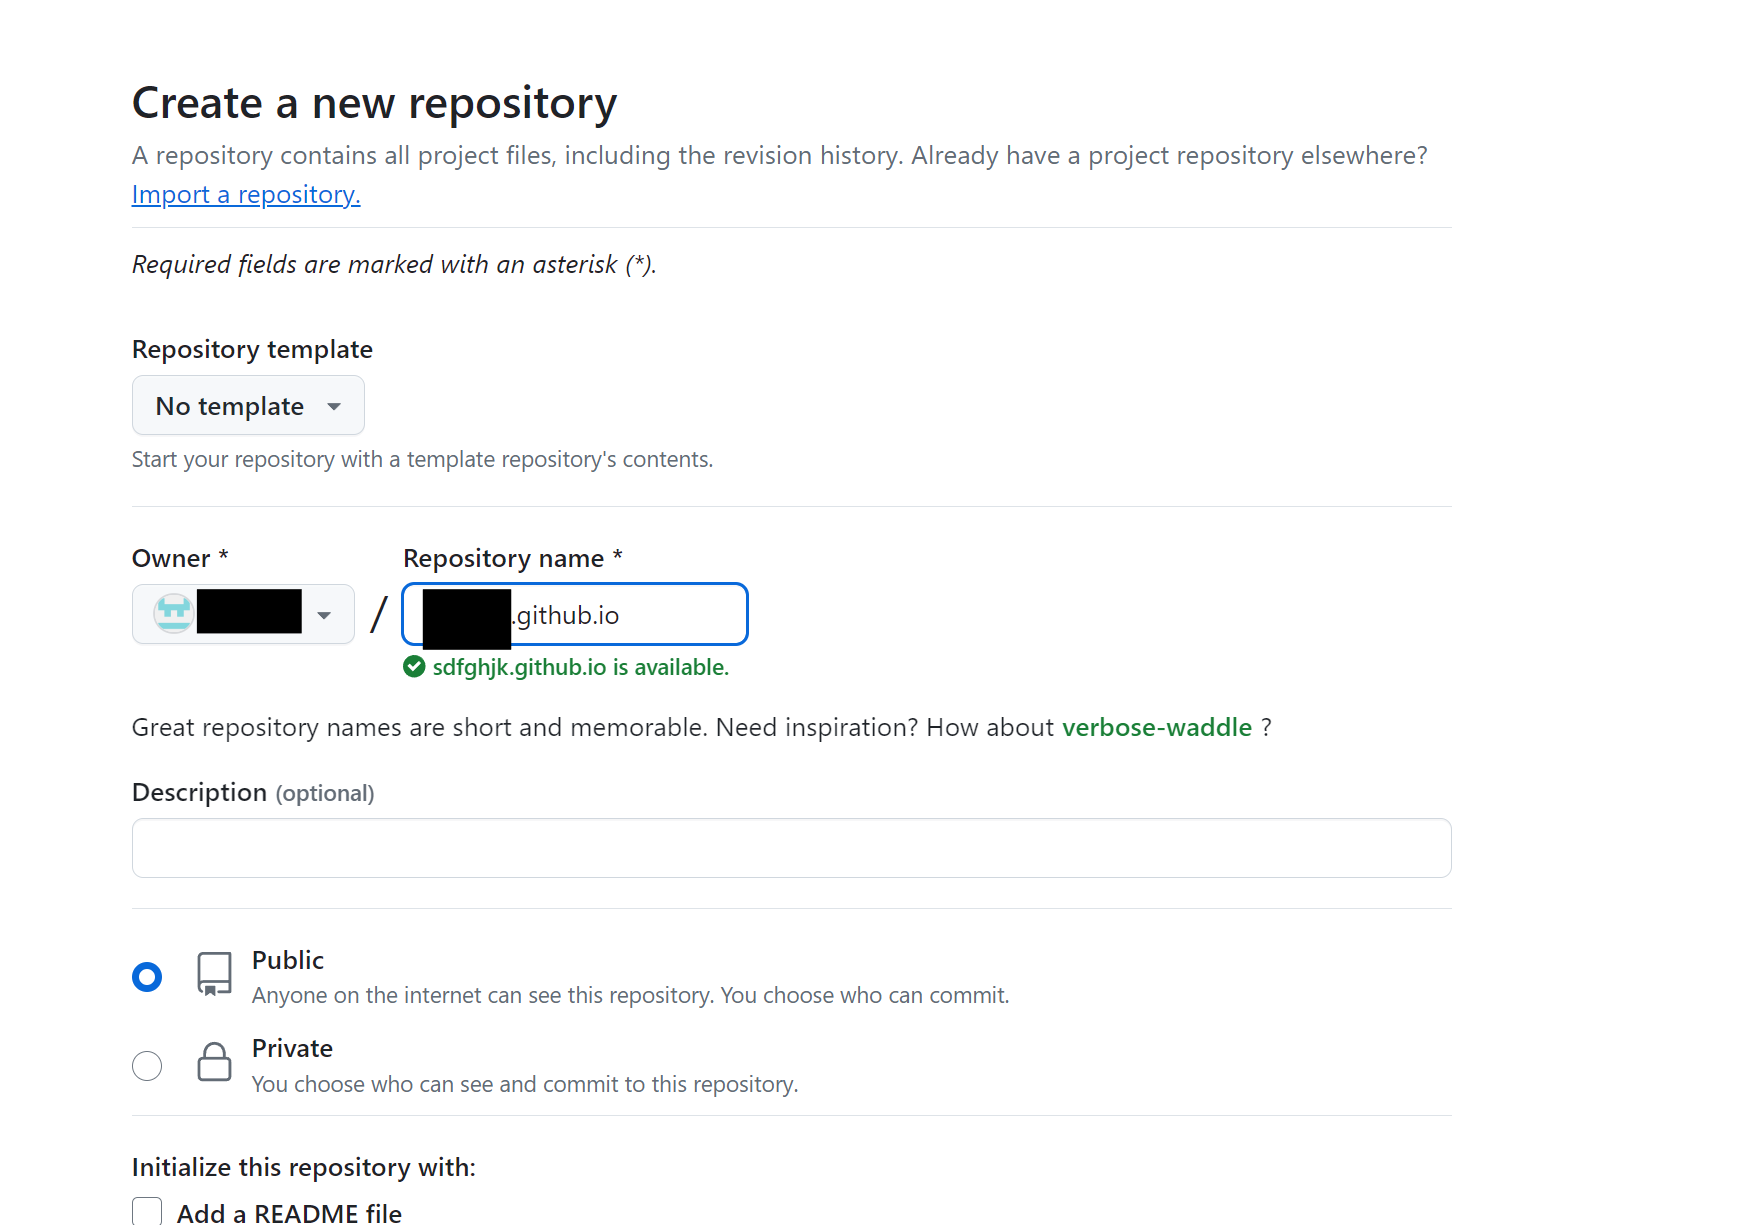Click the Description (optional) label
Viewport: 1749px width, 1225px height.
click(x=253, y=792)
